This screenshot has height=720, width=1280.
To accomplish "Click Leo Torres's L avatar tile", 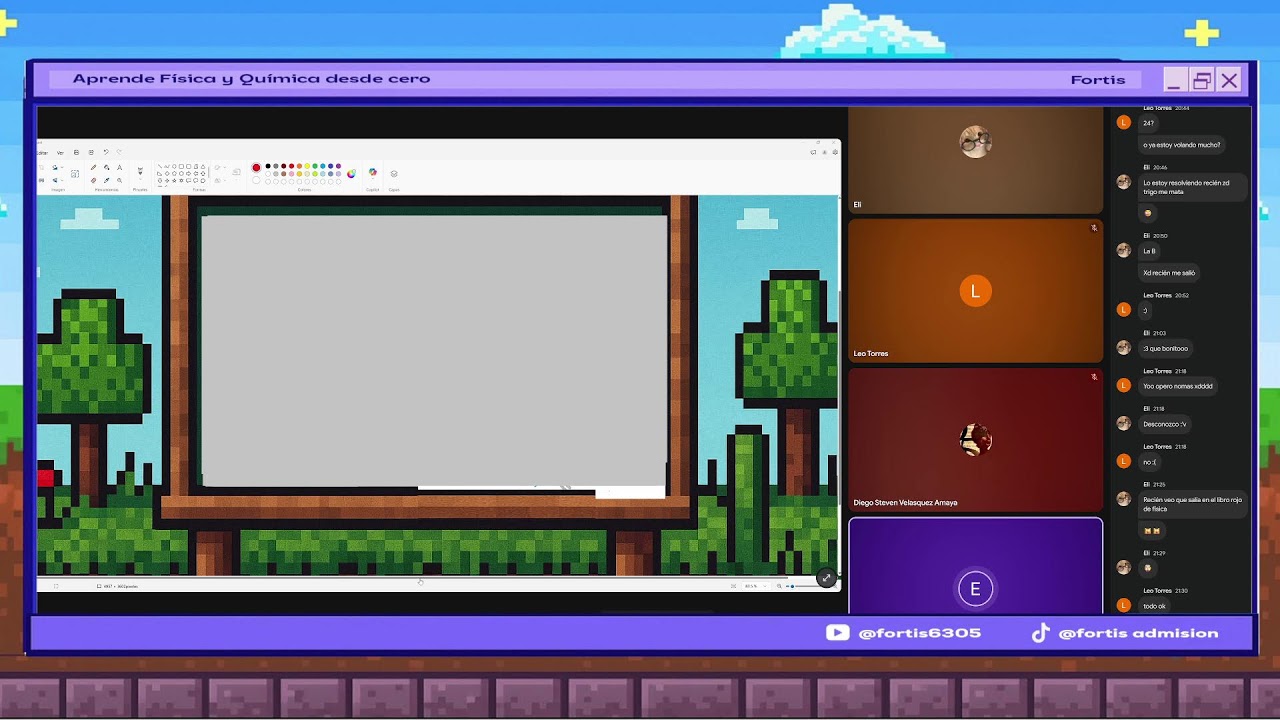I will 975,291.
